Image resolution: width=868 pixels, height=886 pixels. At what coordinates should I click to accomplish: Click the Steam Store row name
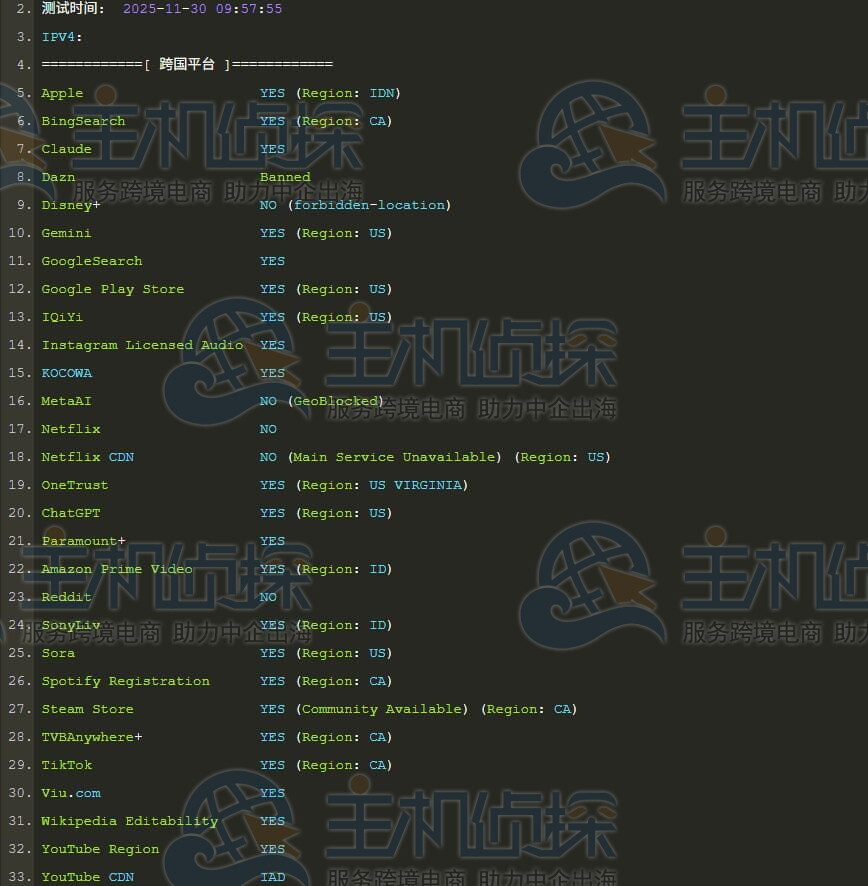[88, 709]
